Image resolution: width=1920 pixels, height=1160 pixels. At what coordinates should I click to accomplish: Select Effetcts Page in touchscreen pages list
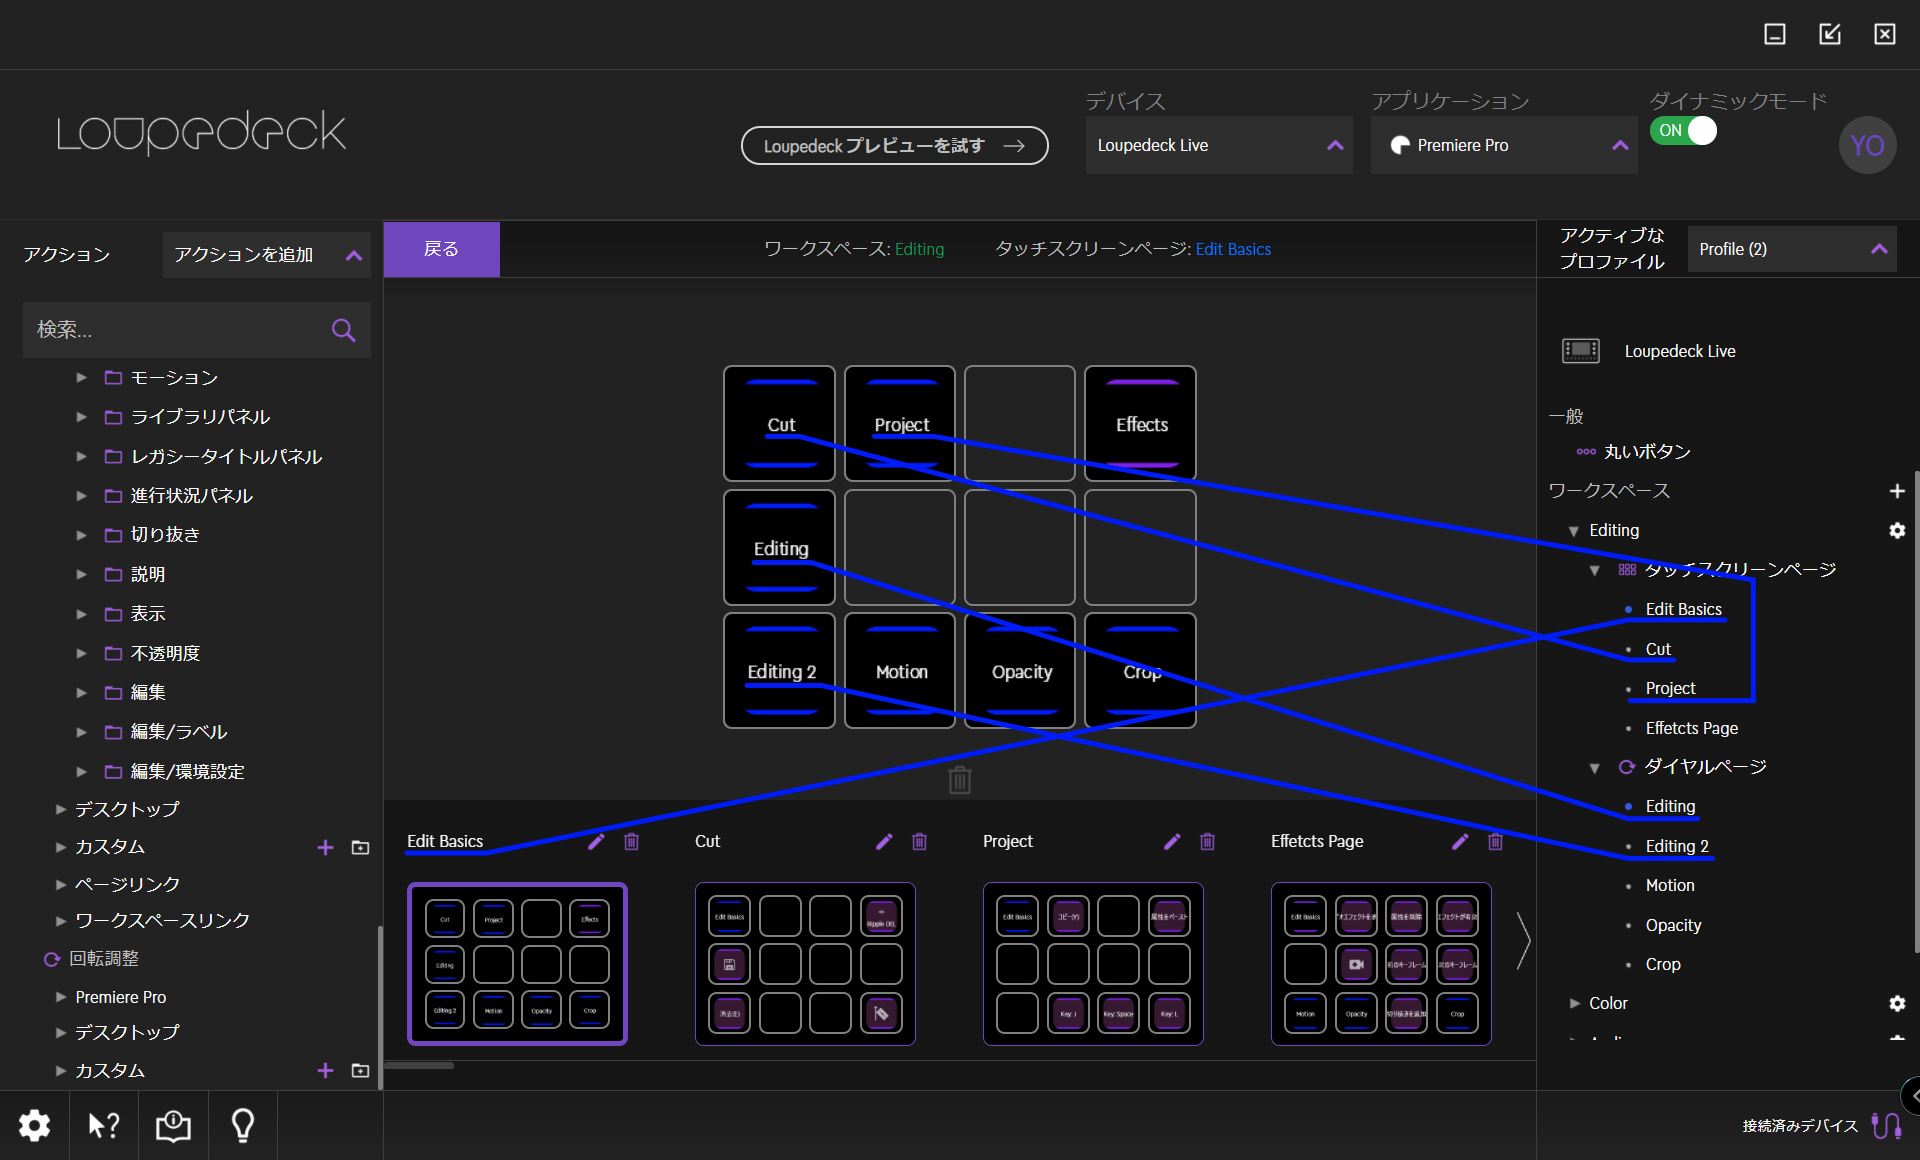click(x=1691, y=728)
